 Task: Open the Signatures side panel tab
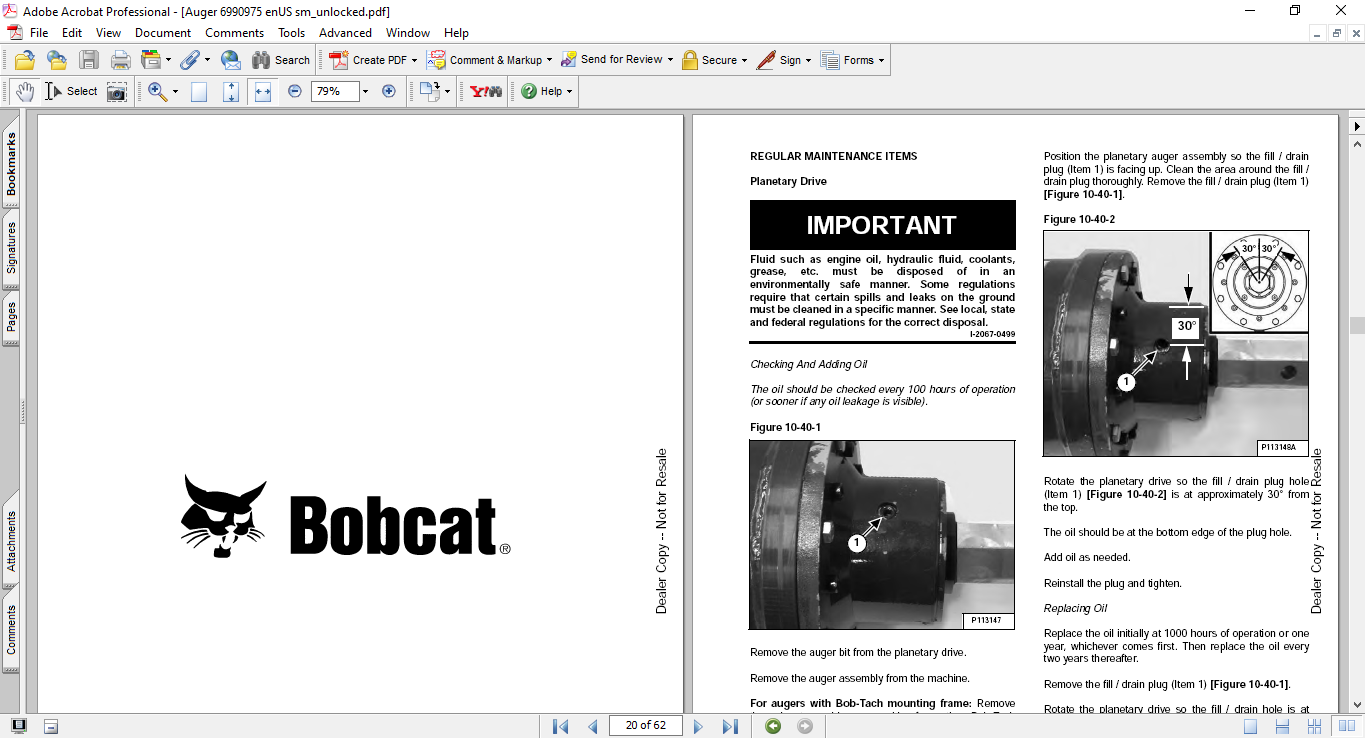click(x=11, y=248)
